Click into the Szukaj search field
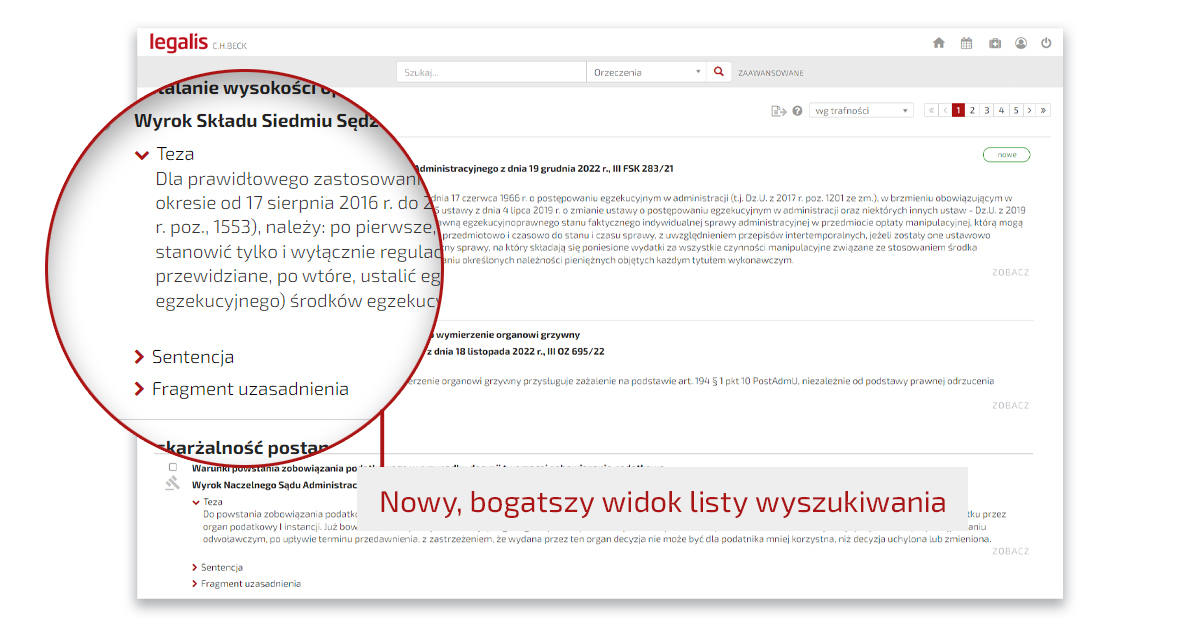This screenshot has height=627, width=1200. 490,72
